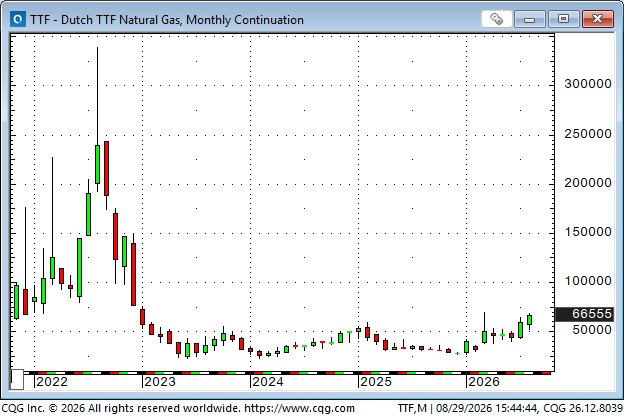Click the 300000 price axis label
This screenshot has height=416, width=624.
588,84
